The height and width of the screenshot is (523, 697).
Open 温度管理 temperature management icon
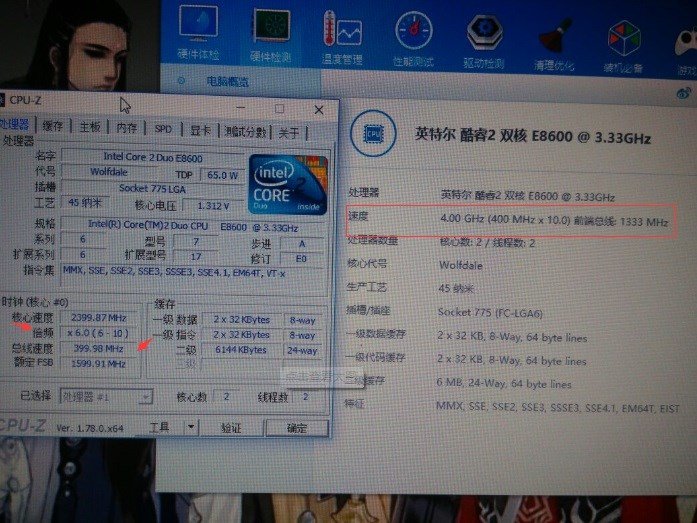point(342,37)
